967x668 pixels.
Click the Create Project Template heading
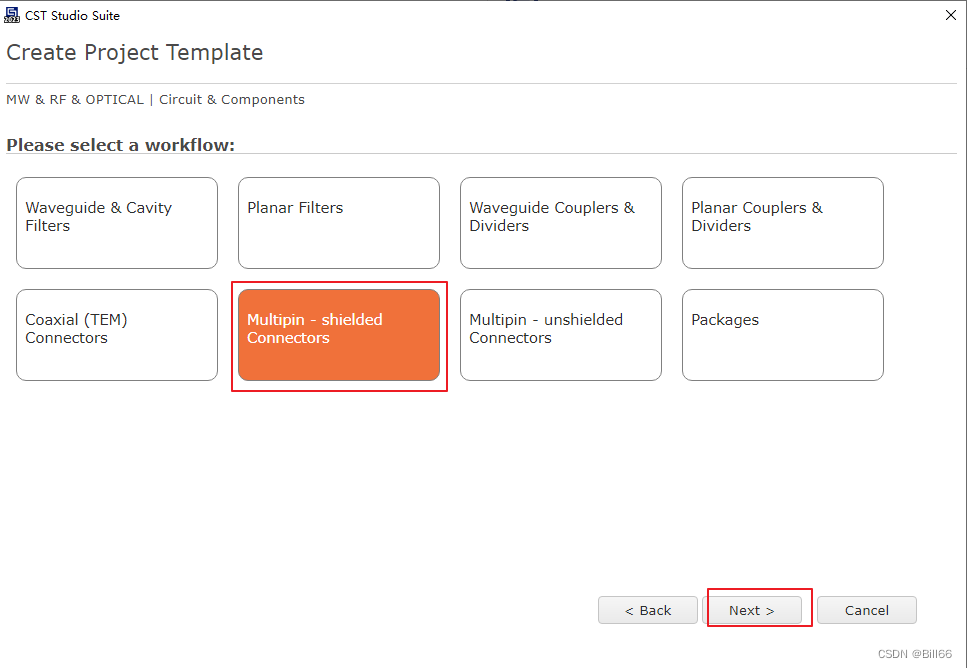pyautogui.click(x=134, y=52)
